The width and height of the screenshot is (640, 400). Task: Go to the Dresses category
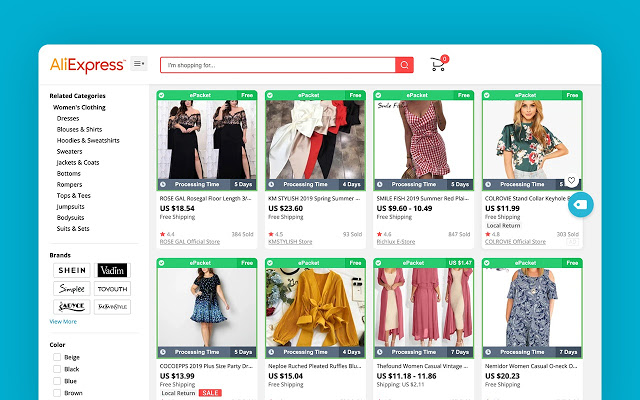coord(68,118)
